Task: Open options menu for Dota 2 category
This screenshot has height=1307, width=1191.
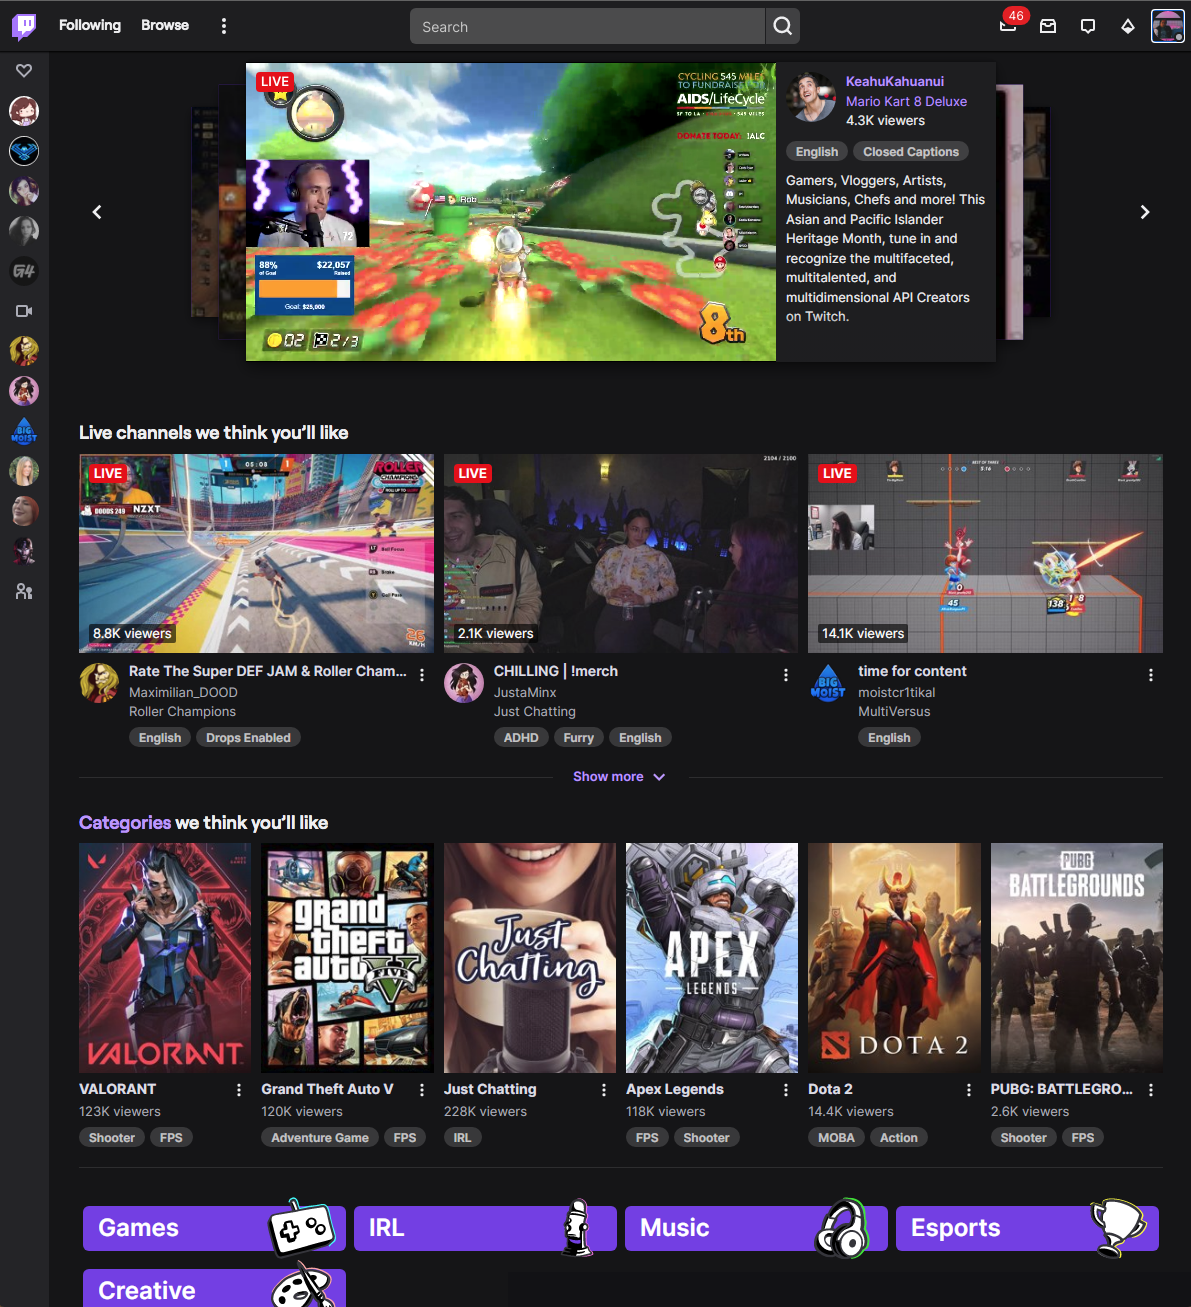Action: [x=969, y=1090]
